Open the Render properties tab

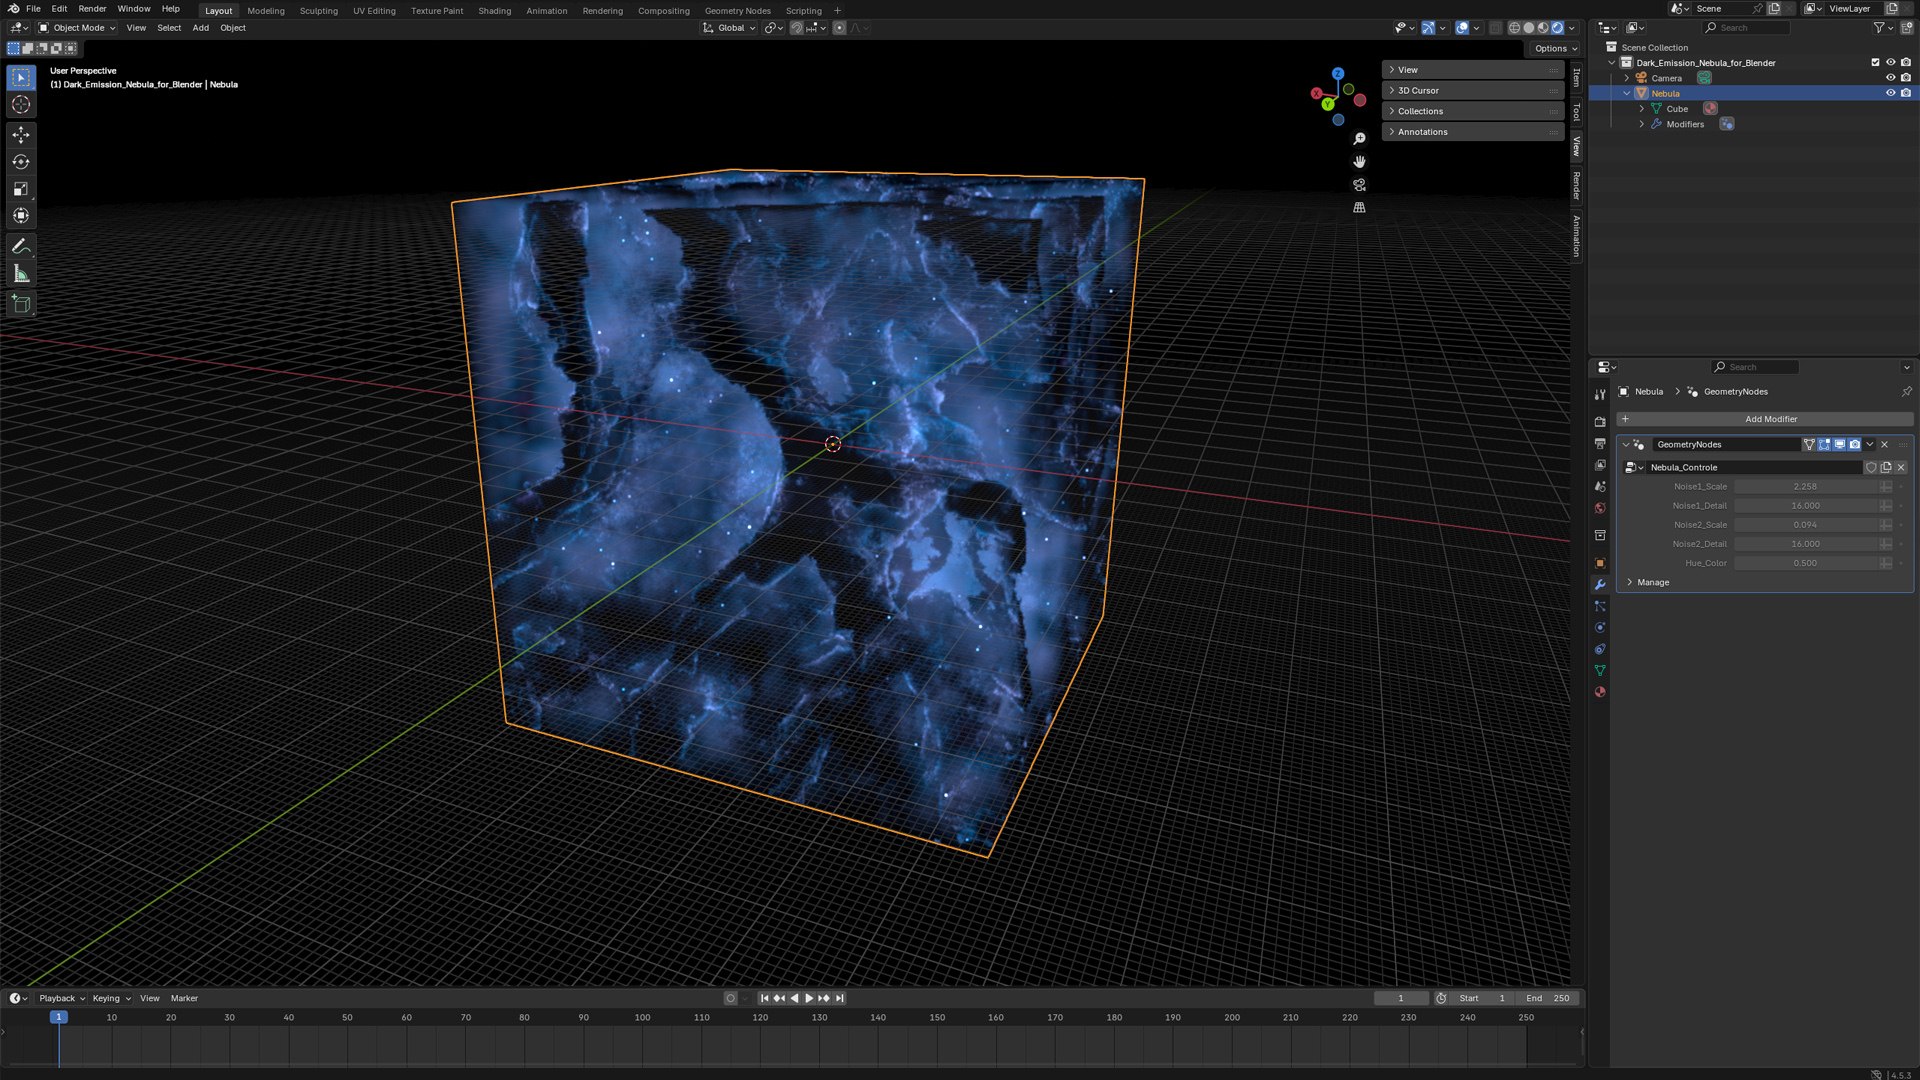pyautogui.click(x=1600, y=422)
